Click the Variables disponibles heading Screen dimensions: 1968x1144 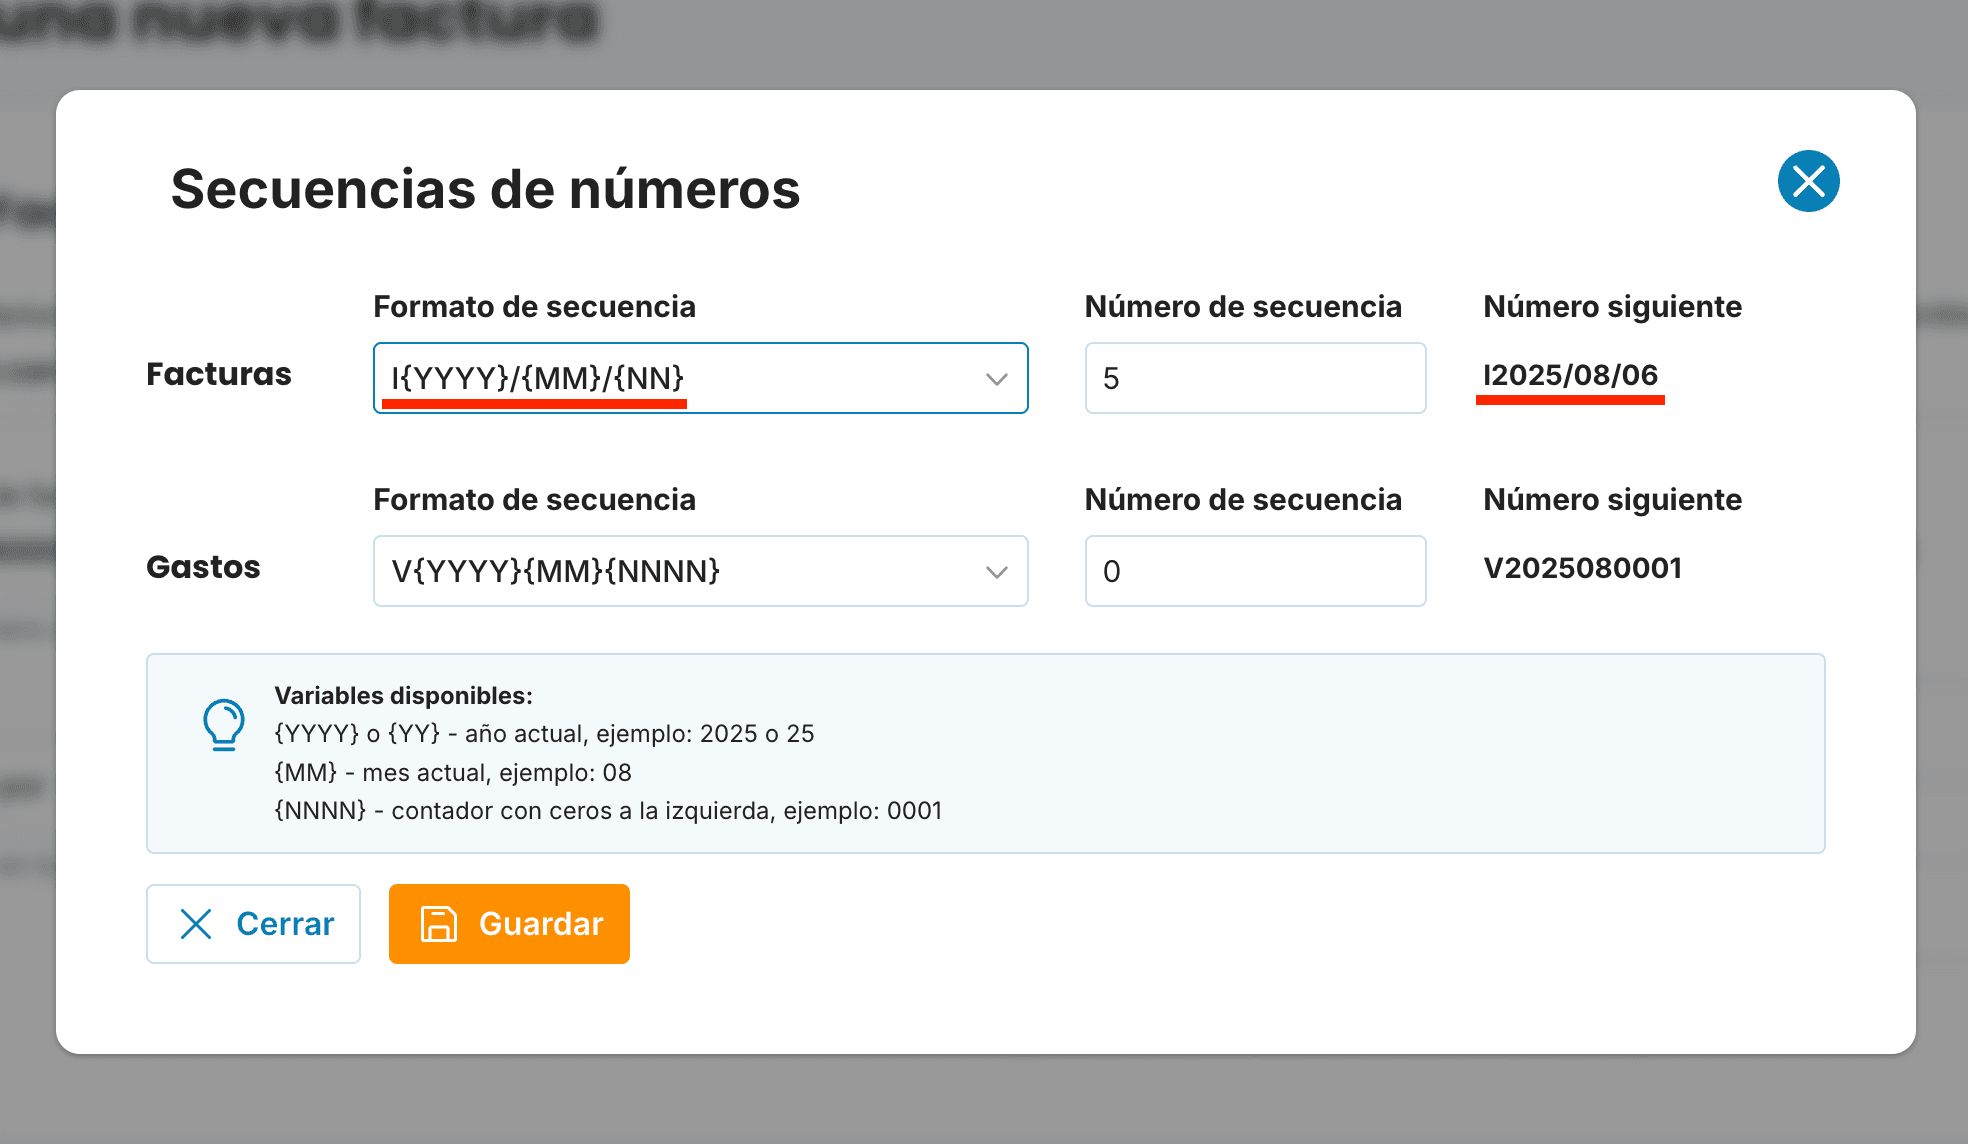click(404, 696)
